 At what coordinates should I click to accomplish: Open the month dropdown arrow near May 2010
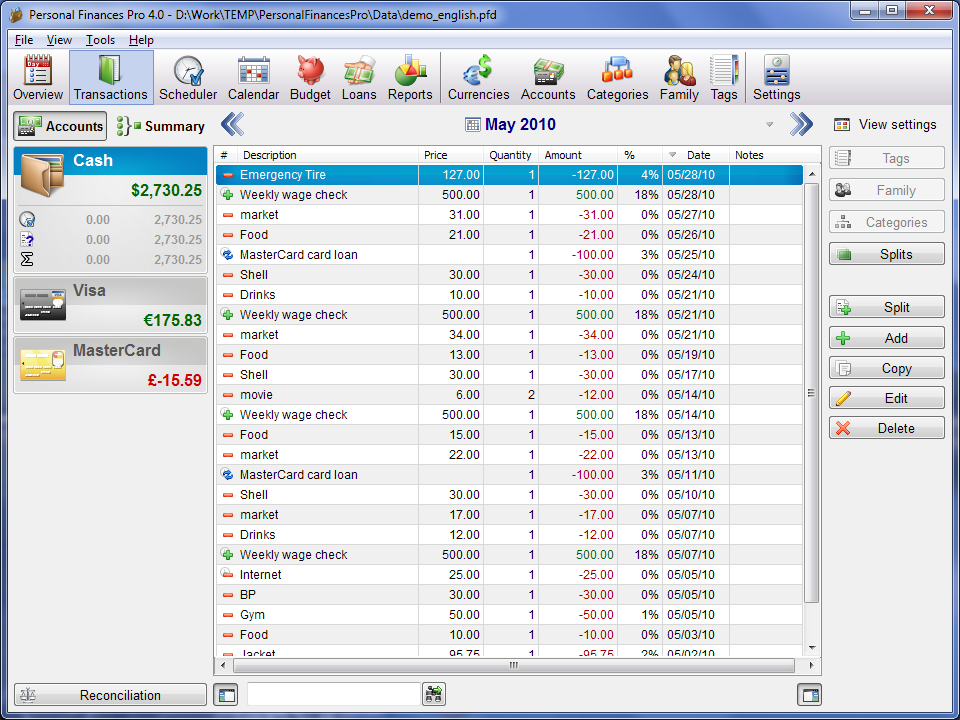point(769,125)
